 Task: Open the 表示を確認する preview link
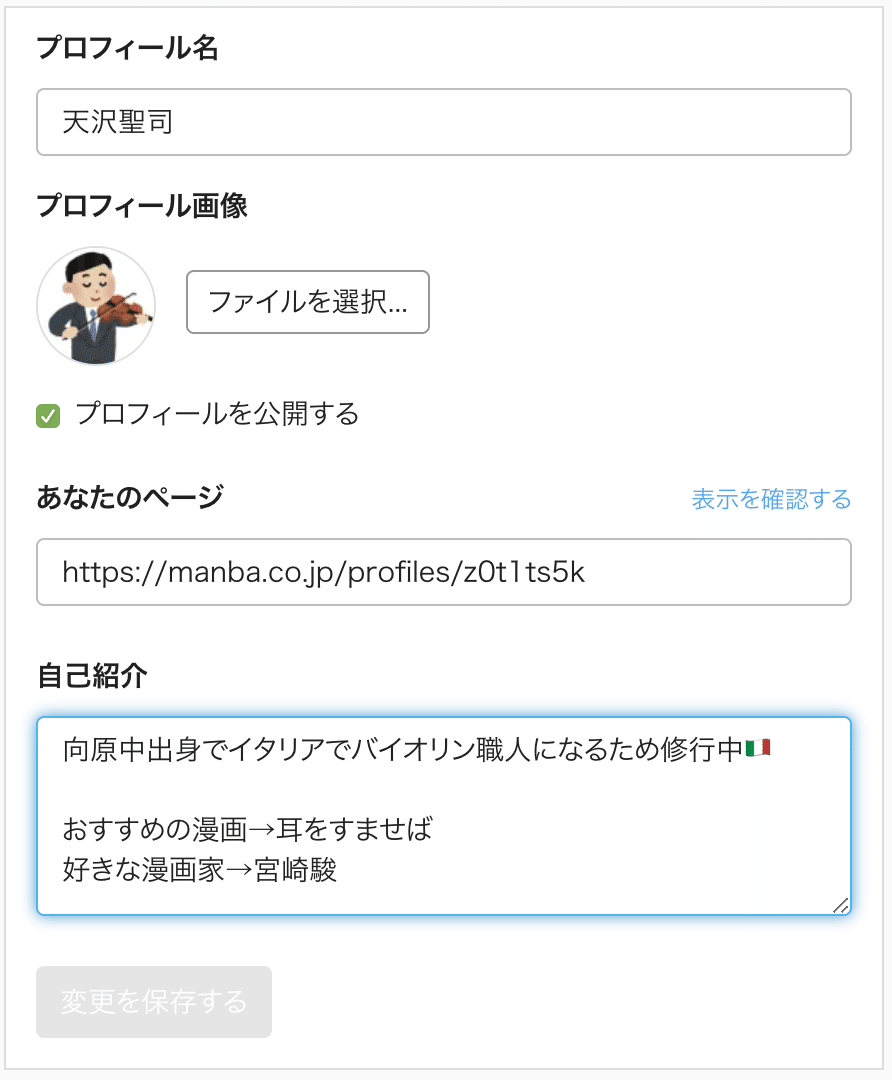772,498
